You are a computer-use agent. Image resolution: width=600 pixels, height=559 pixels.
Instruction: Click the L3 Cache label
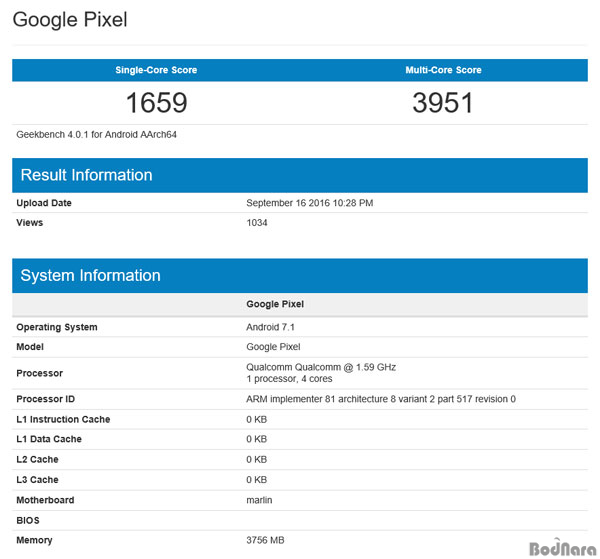[x=37, y=479]
